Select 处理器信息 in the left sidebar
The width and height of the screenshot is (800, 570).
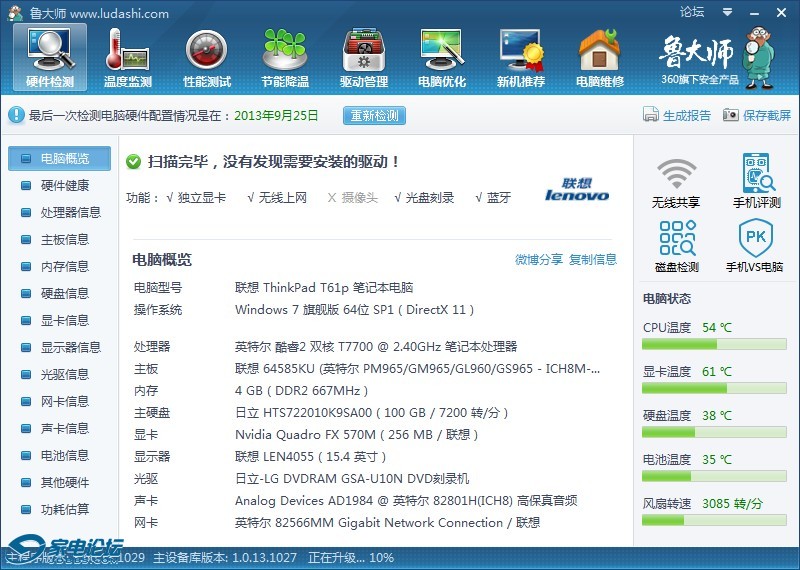[70, 212]
